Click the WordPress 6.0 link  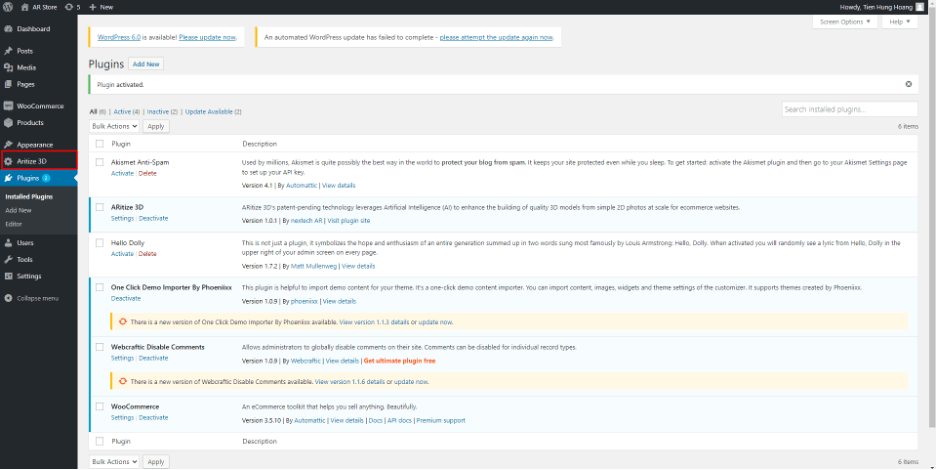119,37
